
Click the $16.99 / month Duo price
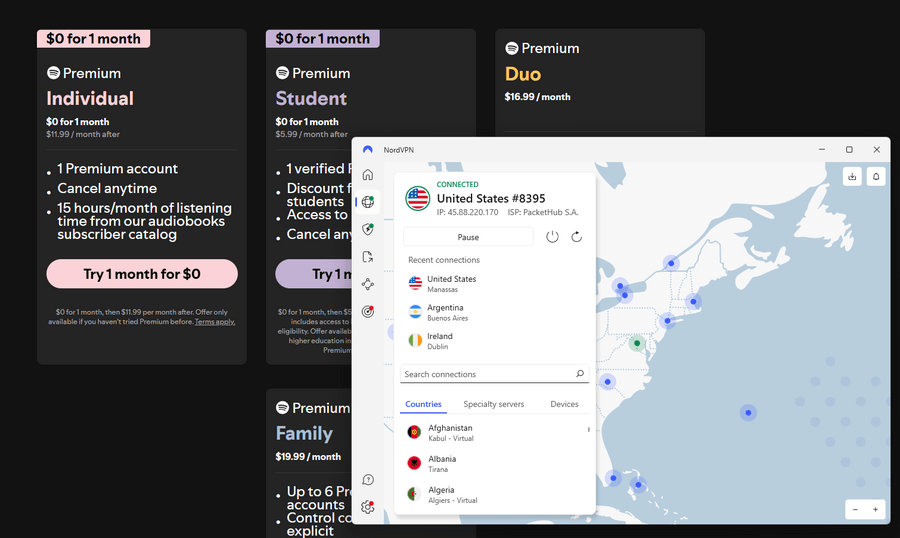click(x=537, y=96)
